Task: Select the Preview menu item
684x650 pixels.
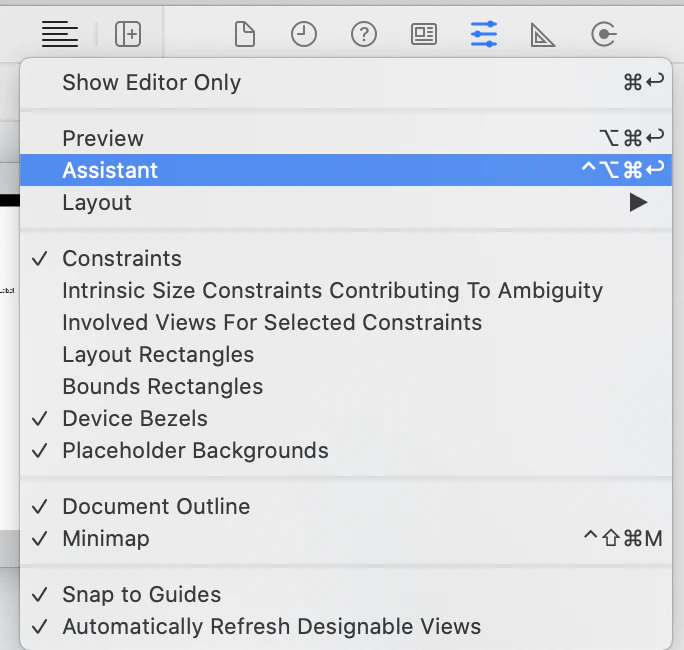Action: [346, 138]
